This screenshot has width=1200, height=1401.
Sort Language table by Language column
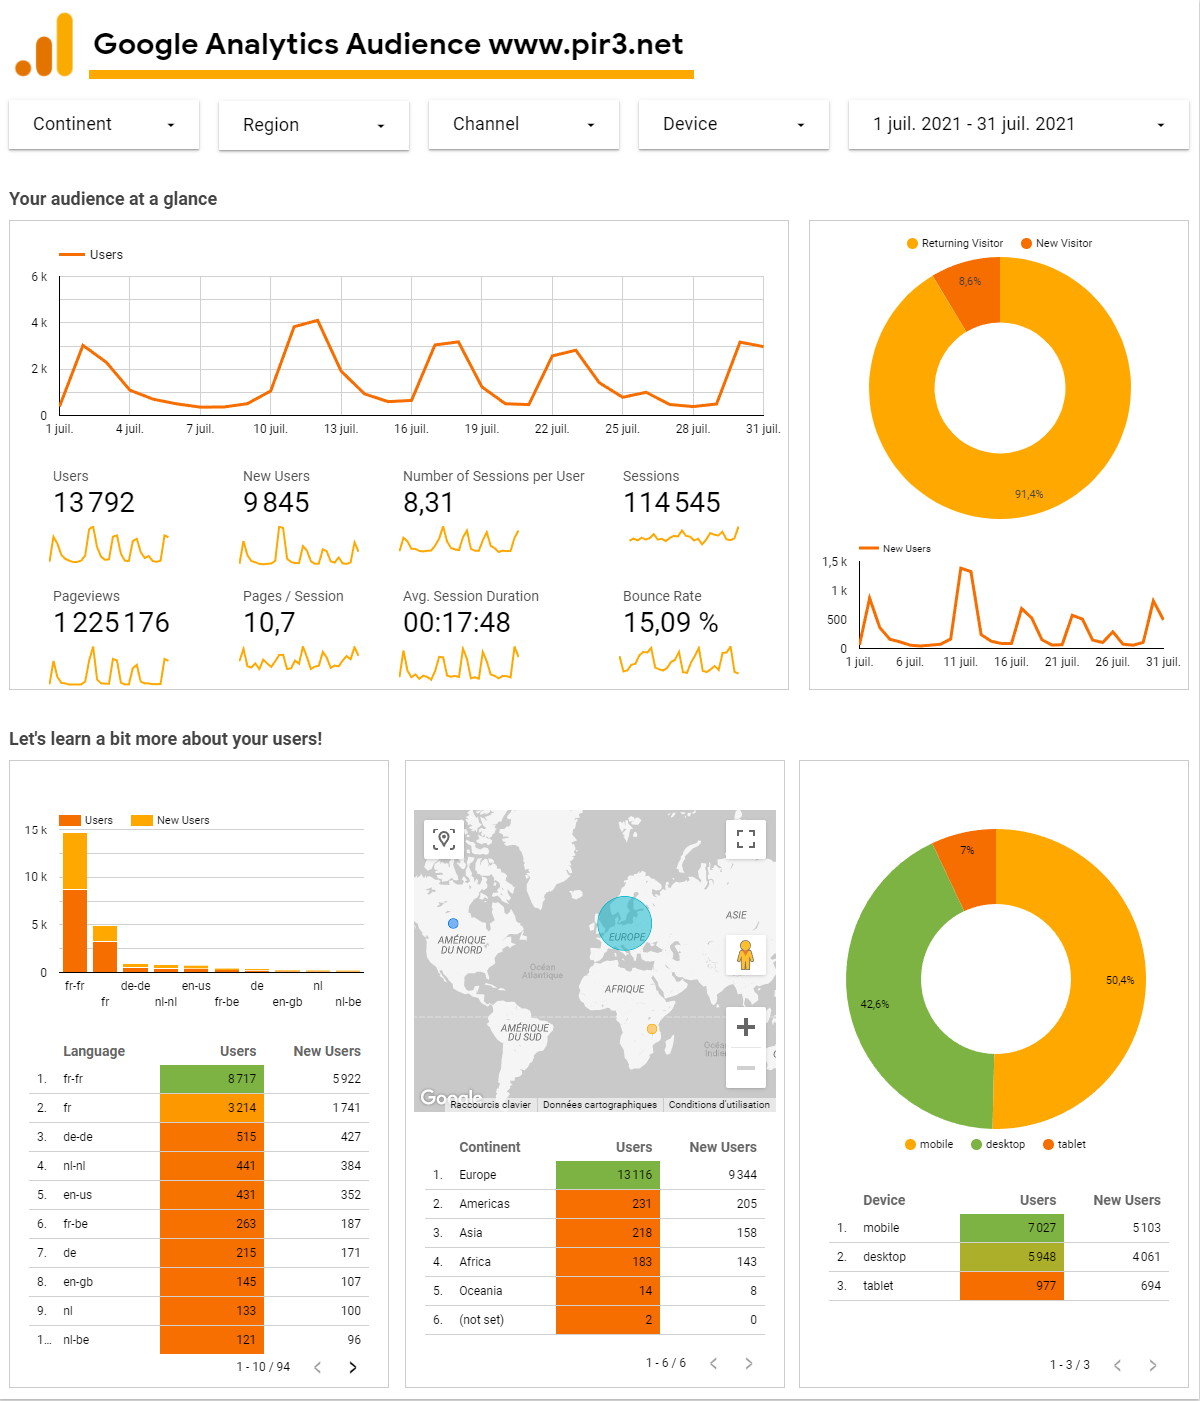(x=94, y=1051)
